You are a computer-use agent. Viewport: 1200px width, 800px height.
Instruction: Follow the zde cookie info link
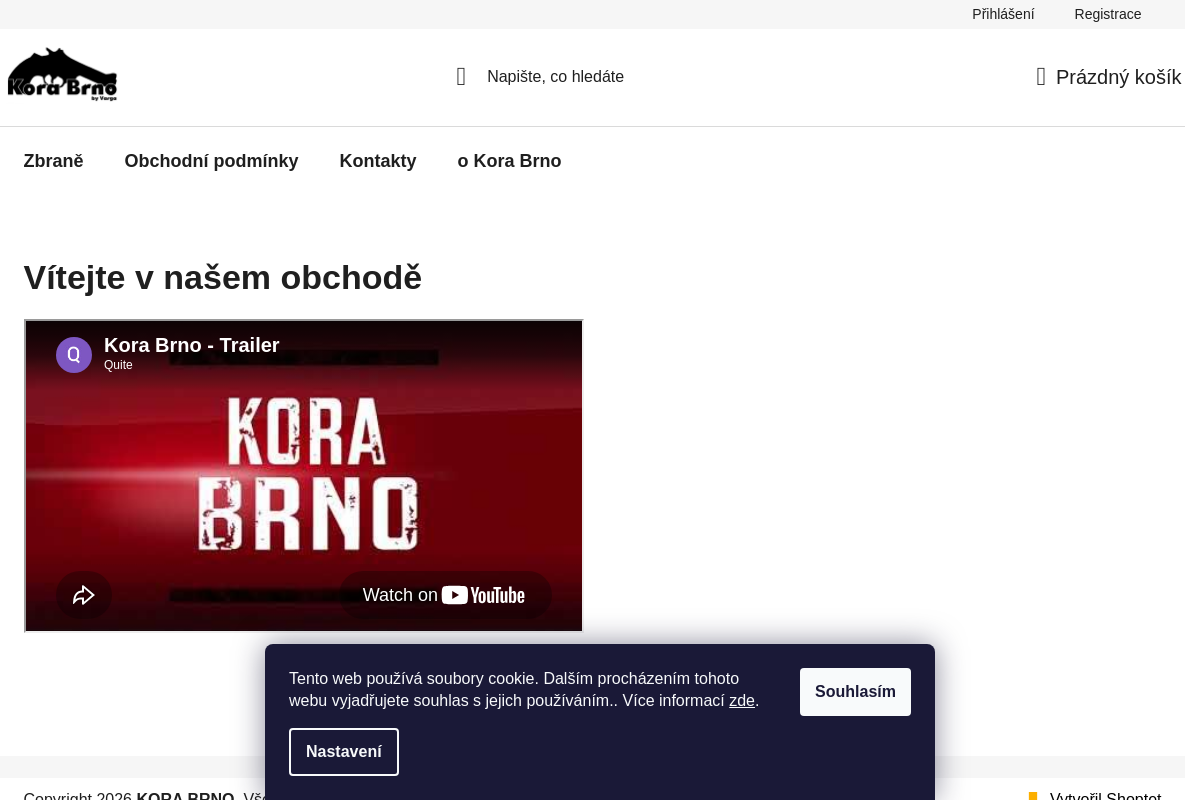coord(742,701)
